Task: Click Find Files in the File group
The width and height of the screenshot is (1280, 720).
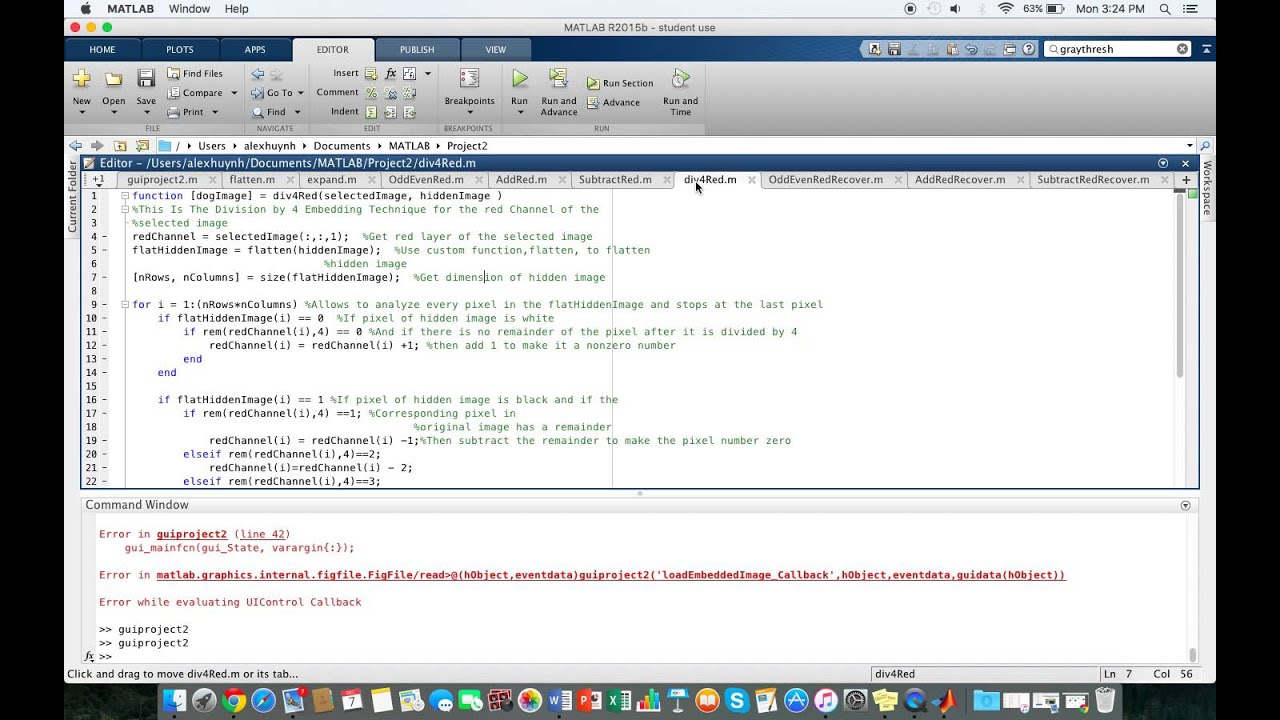Action: pyautogui.click(x=195, y=73)
